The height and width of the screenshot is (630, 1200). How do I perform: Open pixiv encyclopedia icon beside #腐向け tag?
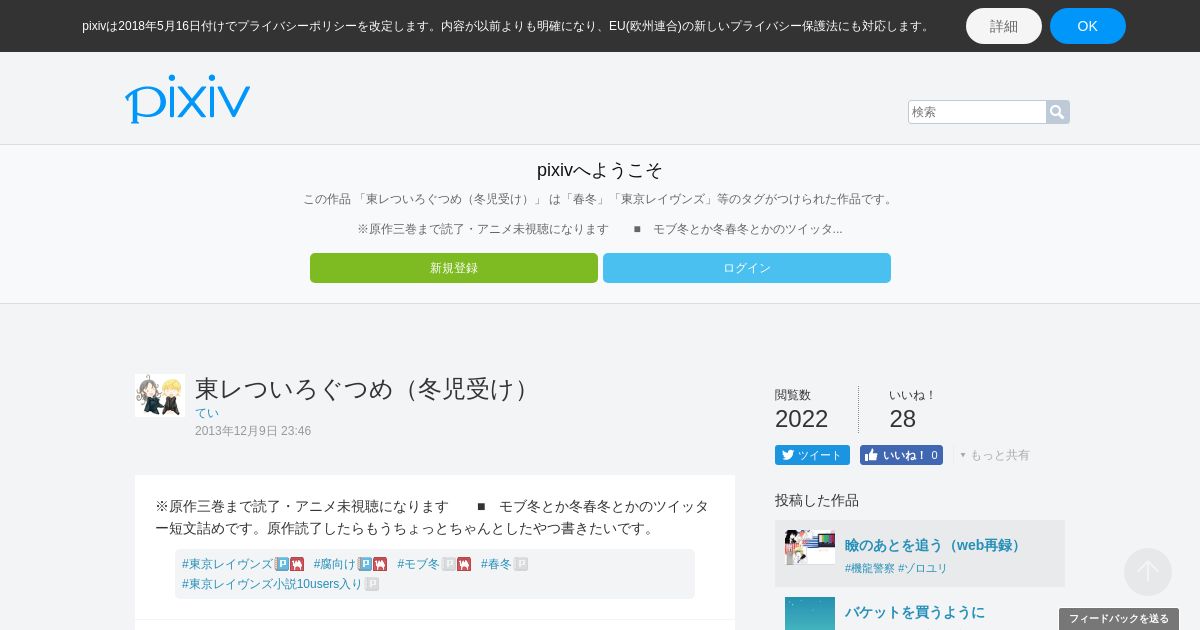(365, 564)
